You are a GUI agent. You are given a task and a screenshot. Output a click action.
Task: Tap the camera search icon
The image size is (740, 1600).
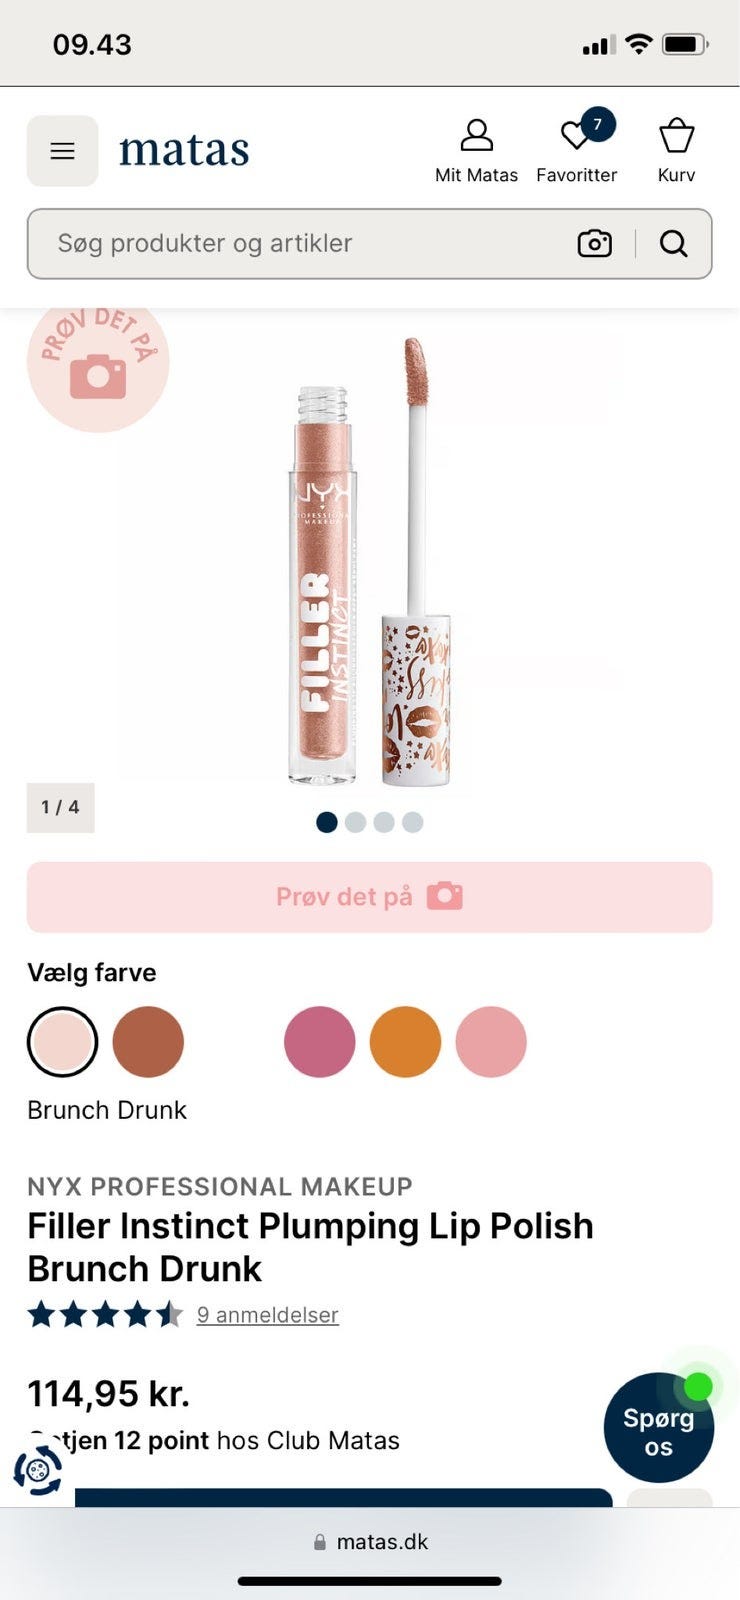pos(594,243)
